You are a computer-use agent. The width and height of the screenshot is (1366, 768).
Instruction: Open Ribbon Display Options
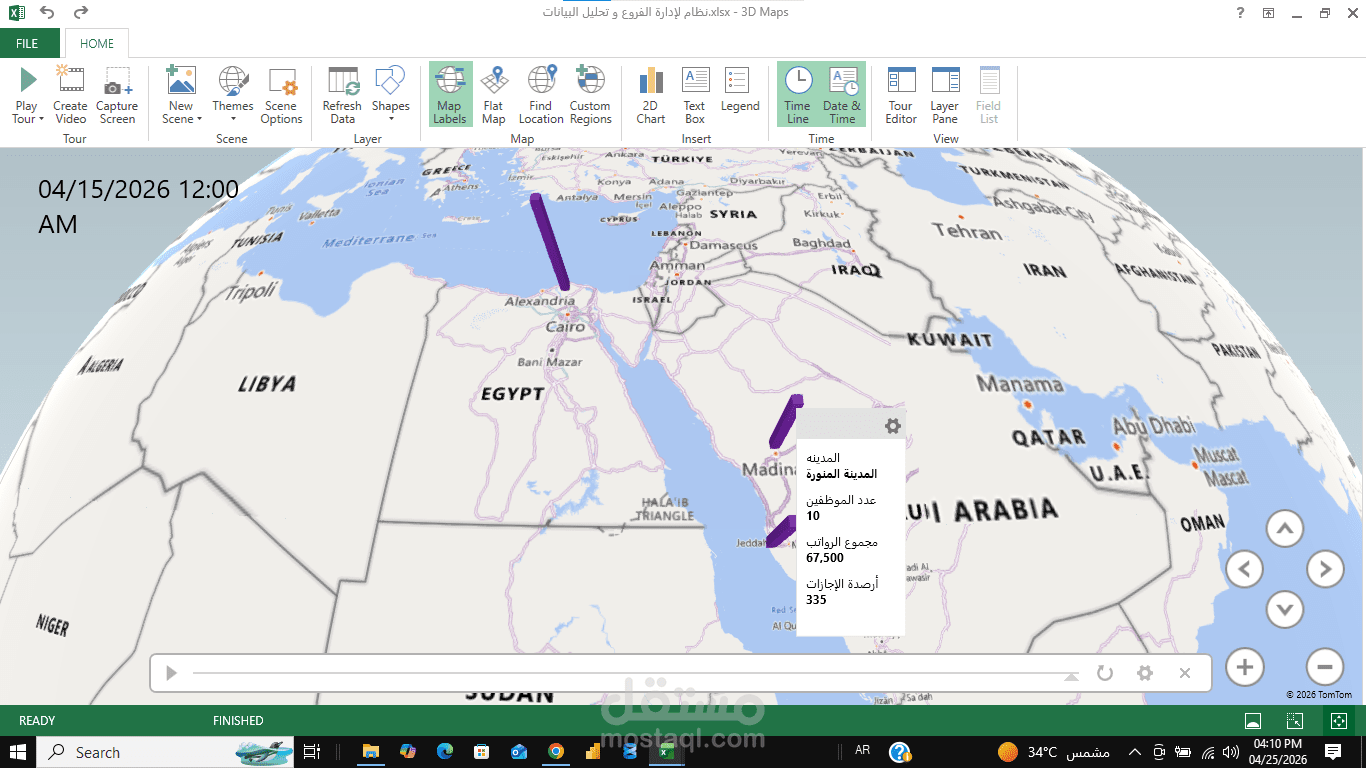[x=1268, y=13]
